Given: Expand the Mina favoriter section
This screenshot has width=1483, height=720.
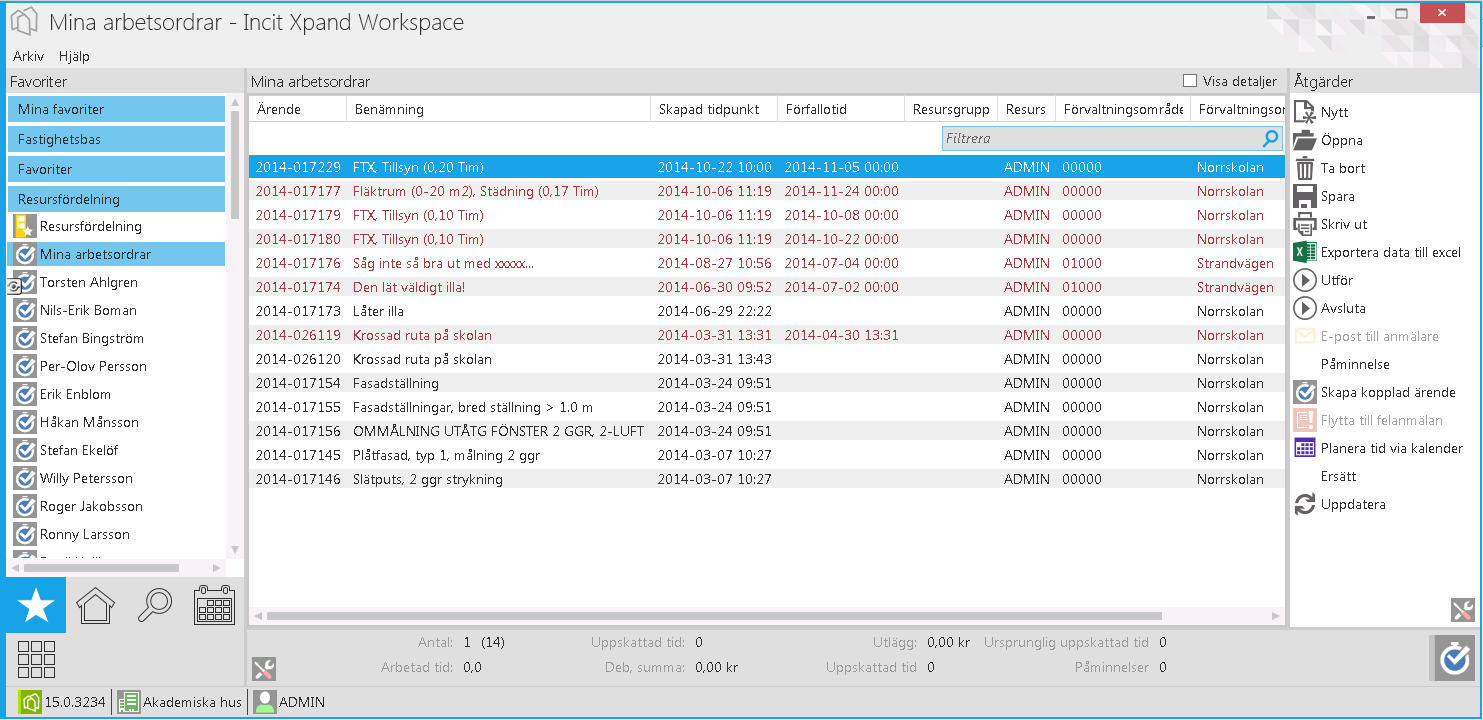Looking at the screenshot, I should 116,109.
